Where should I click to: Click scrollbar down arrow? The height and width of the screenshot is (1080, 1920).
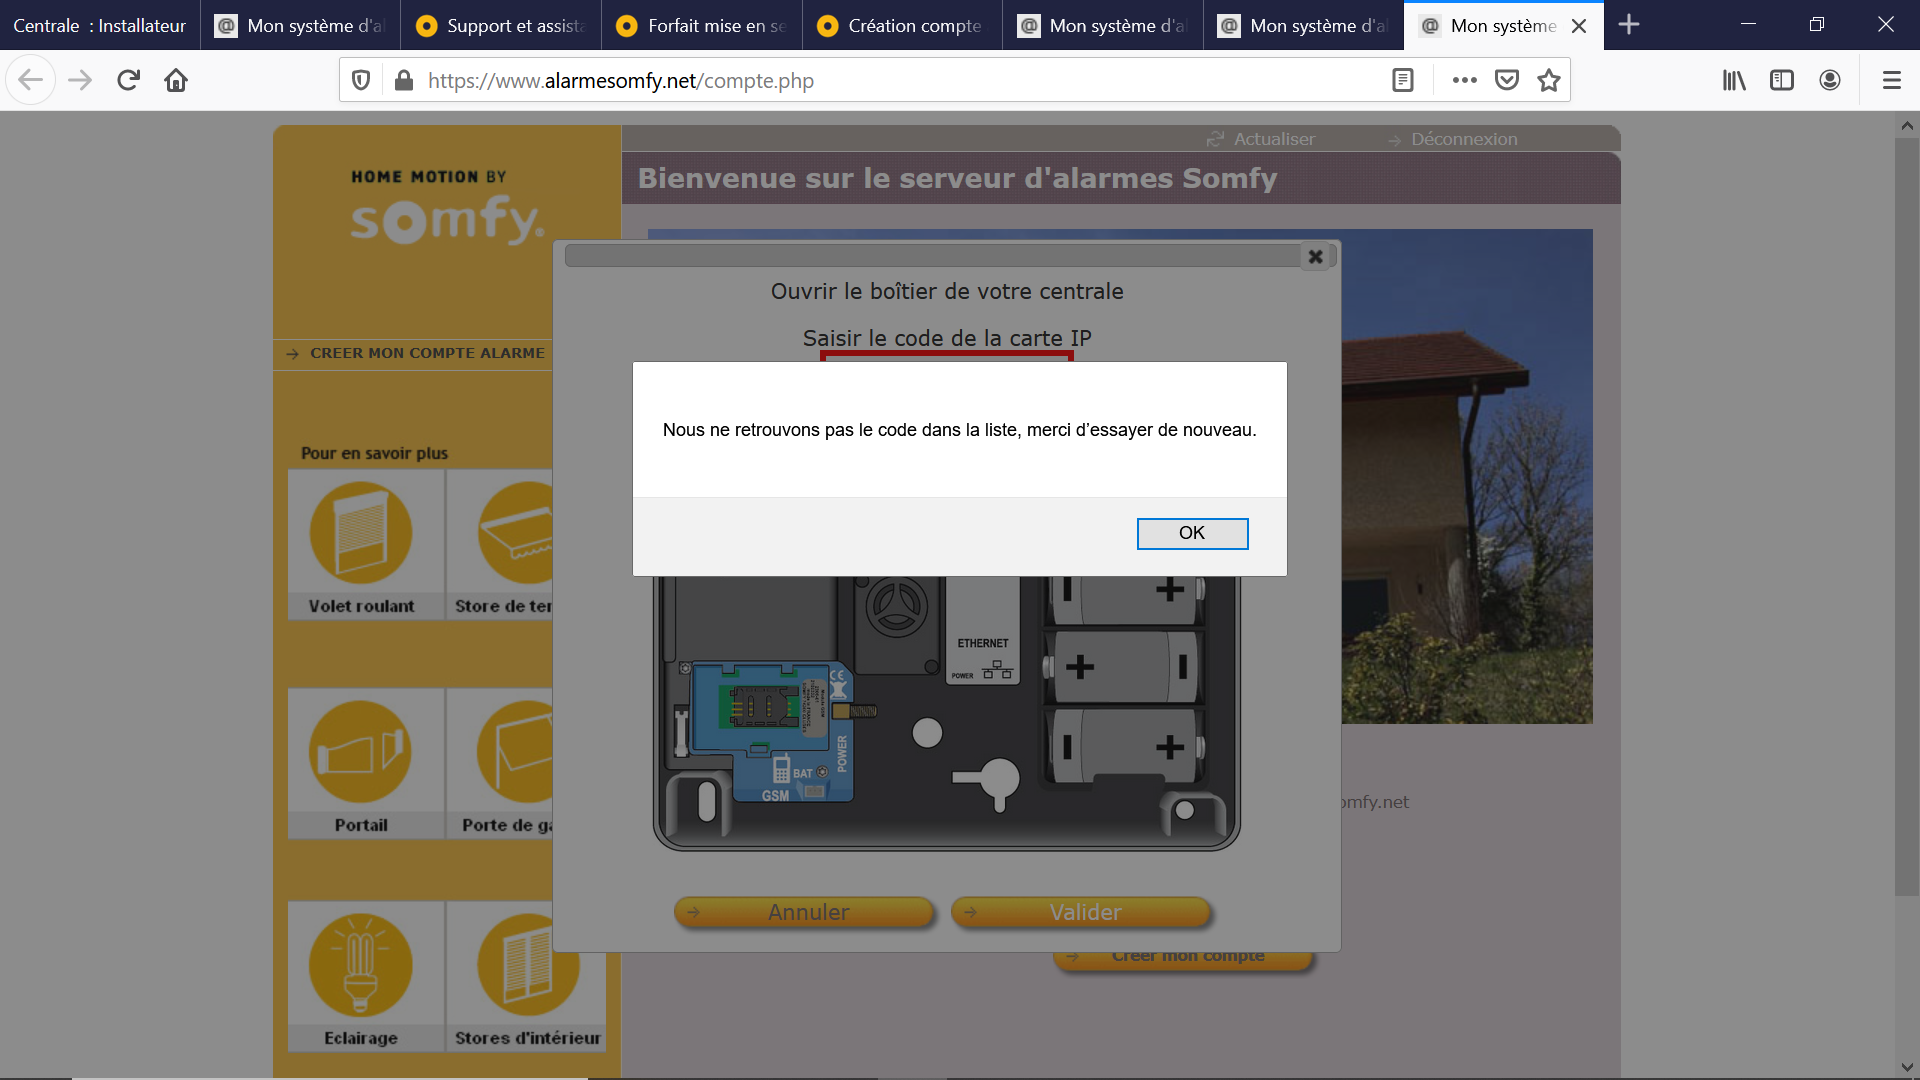[1907, 1066]
